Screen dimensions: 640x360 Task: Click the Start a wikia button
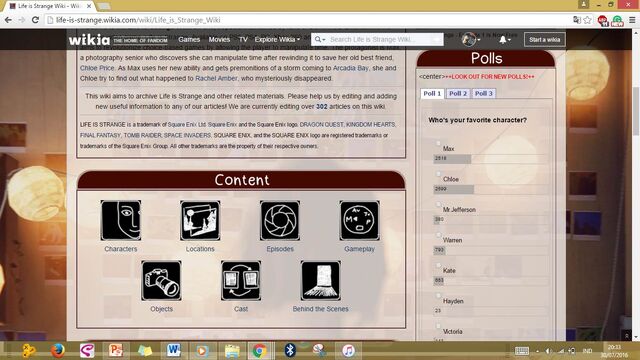click(544, 40)
